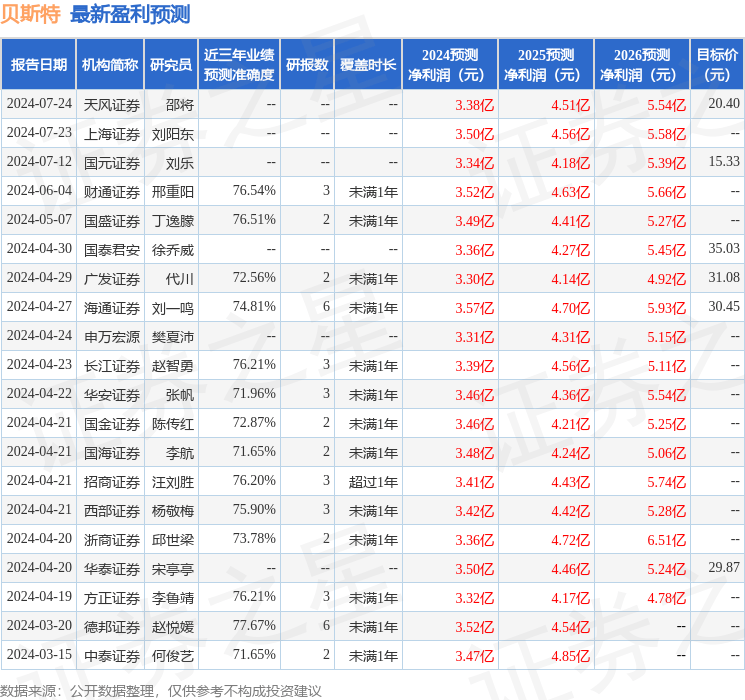Viewport: 745px width, 700px height.
Task: Click the 数据来源 disclaimer footer text
Action: [161, 690]
